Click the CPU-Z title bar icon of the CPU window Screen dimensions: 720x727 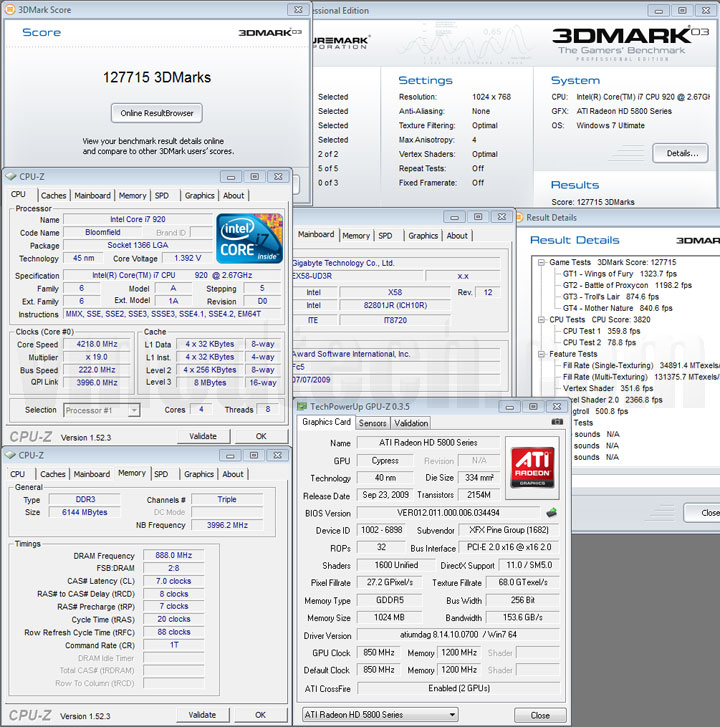(x=11, y=177)
